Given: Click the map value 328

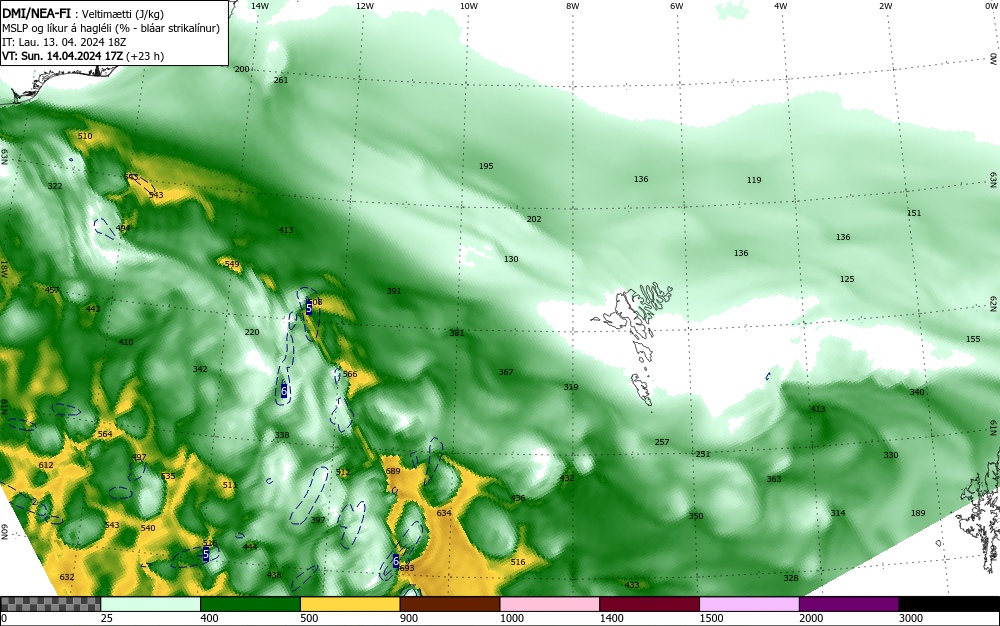Looking at the screenshot, I should pyautogui.click(x=791, y=578).
